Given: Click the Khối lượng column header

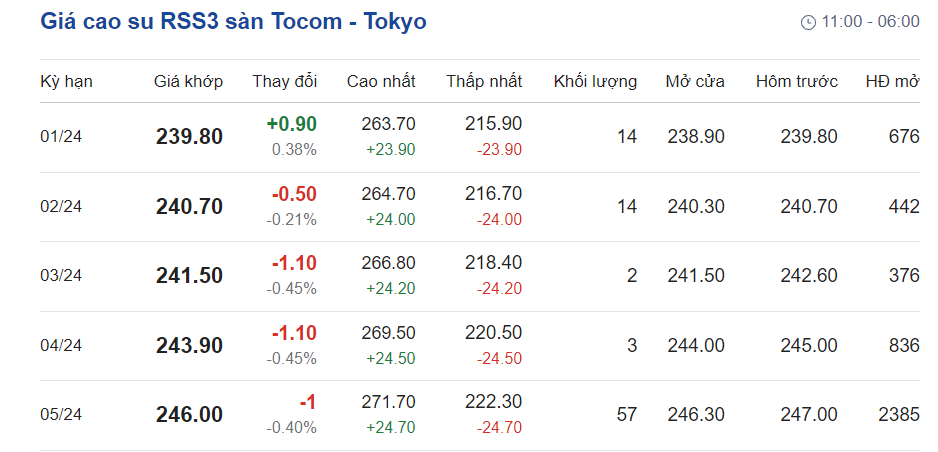Looking at the screenshot, I should pyautogui.click(x=595, y=82).
